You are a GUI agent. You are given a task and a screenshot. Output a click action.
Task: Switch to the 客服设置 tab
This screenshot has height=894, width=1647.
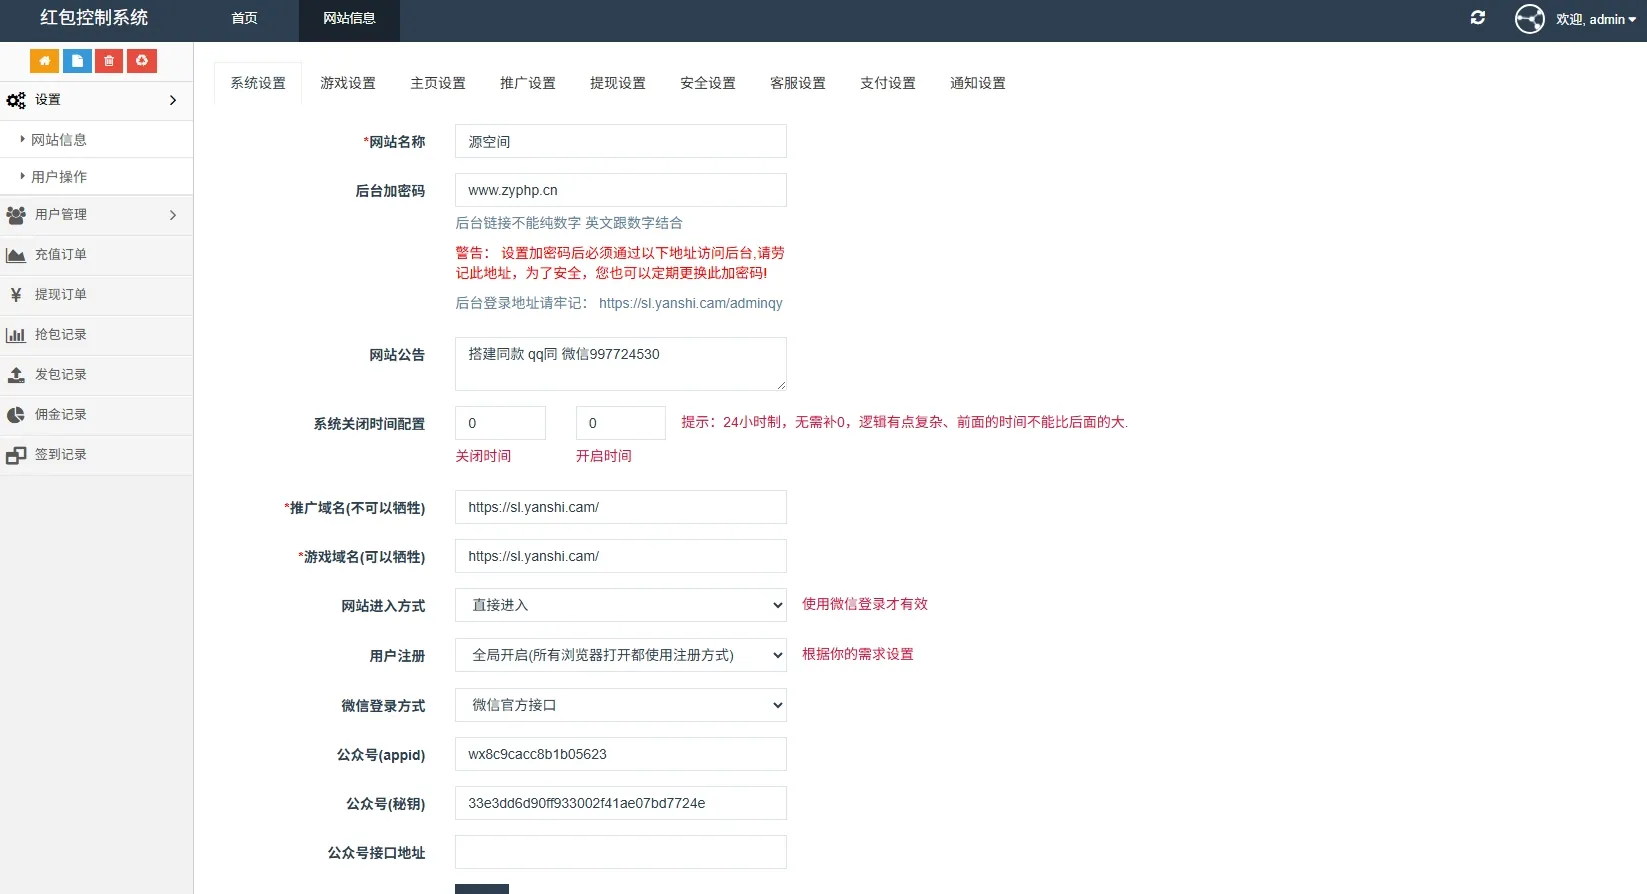coord(798,83)
